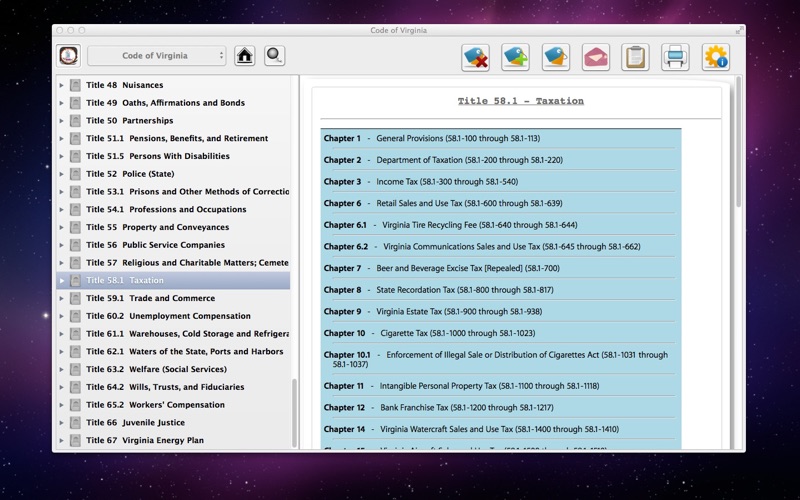Click the book icon for Title 56 Public Service
The height and width of the screenshot is (500, 800).
(x=76, y=245)
